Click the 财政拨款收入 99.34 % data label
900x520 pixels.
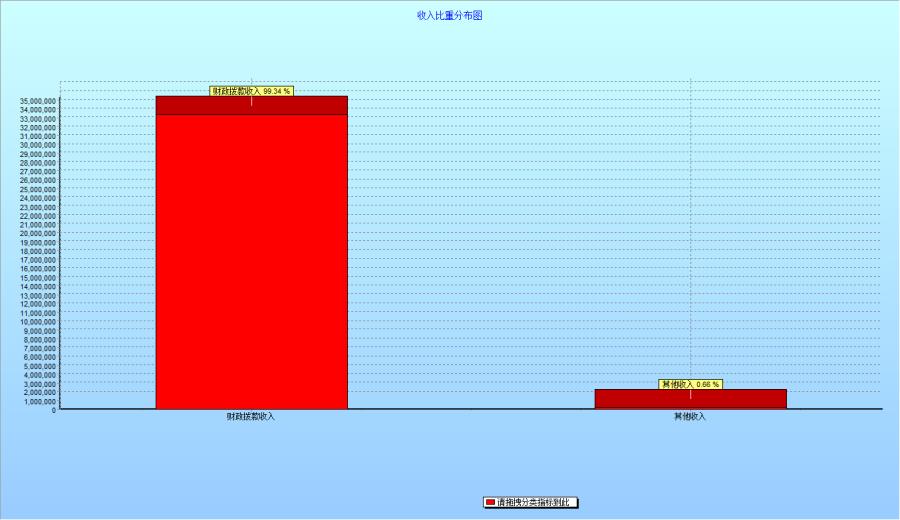[251, 91]
